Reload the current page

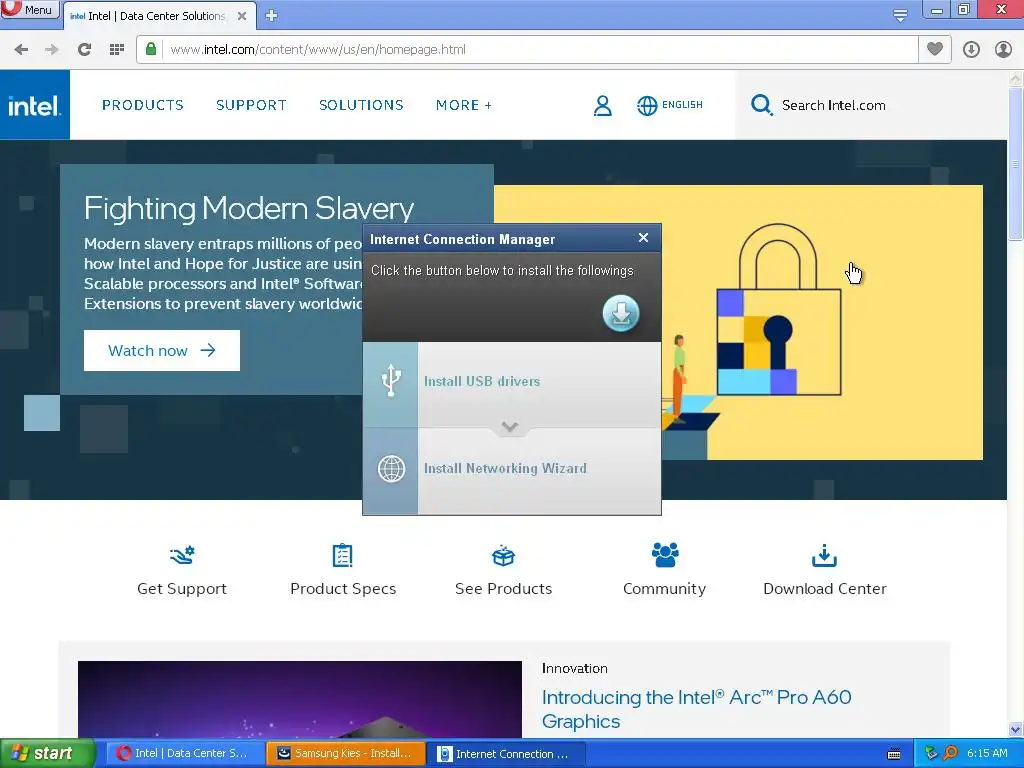click(x=84, y=50)
